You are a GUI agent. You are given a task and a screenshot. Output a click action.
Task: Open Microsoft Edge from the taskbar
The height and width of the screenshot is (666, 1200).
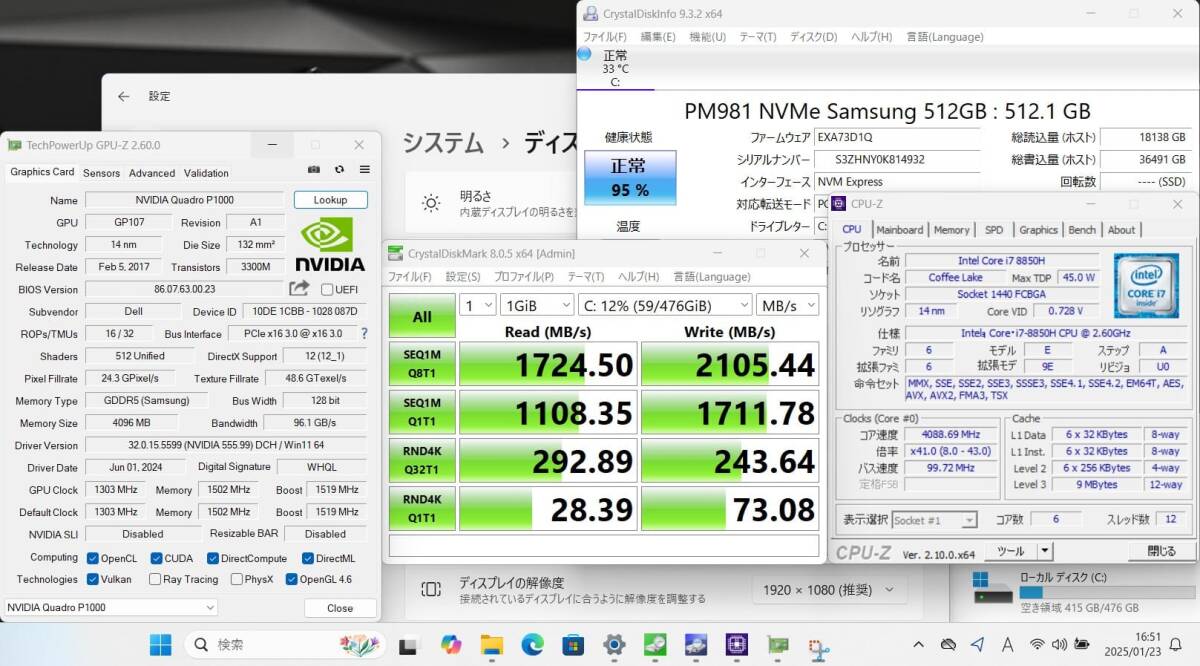532,644
